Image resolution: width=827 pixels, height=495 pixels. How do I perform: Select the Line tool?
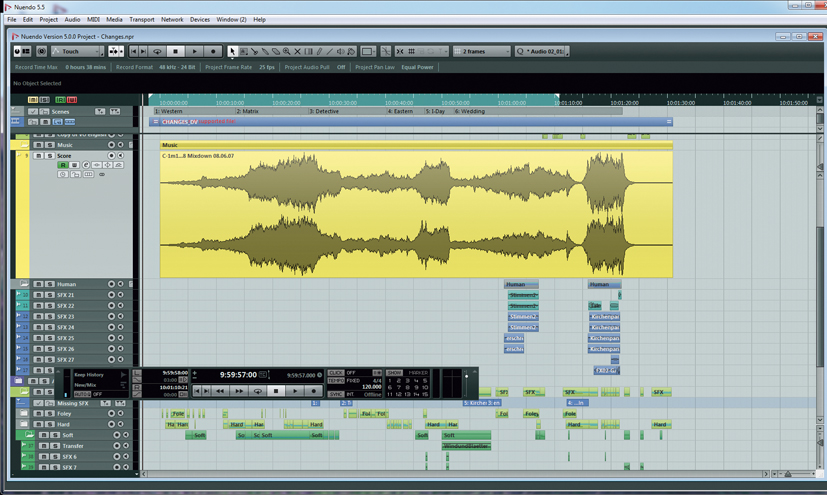tap(330, 52)
